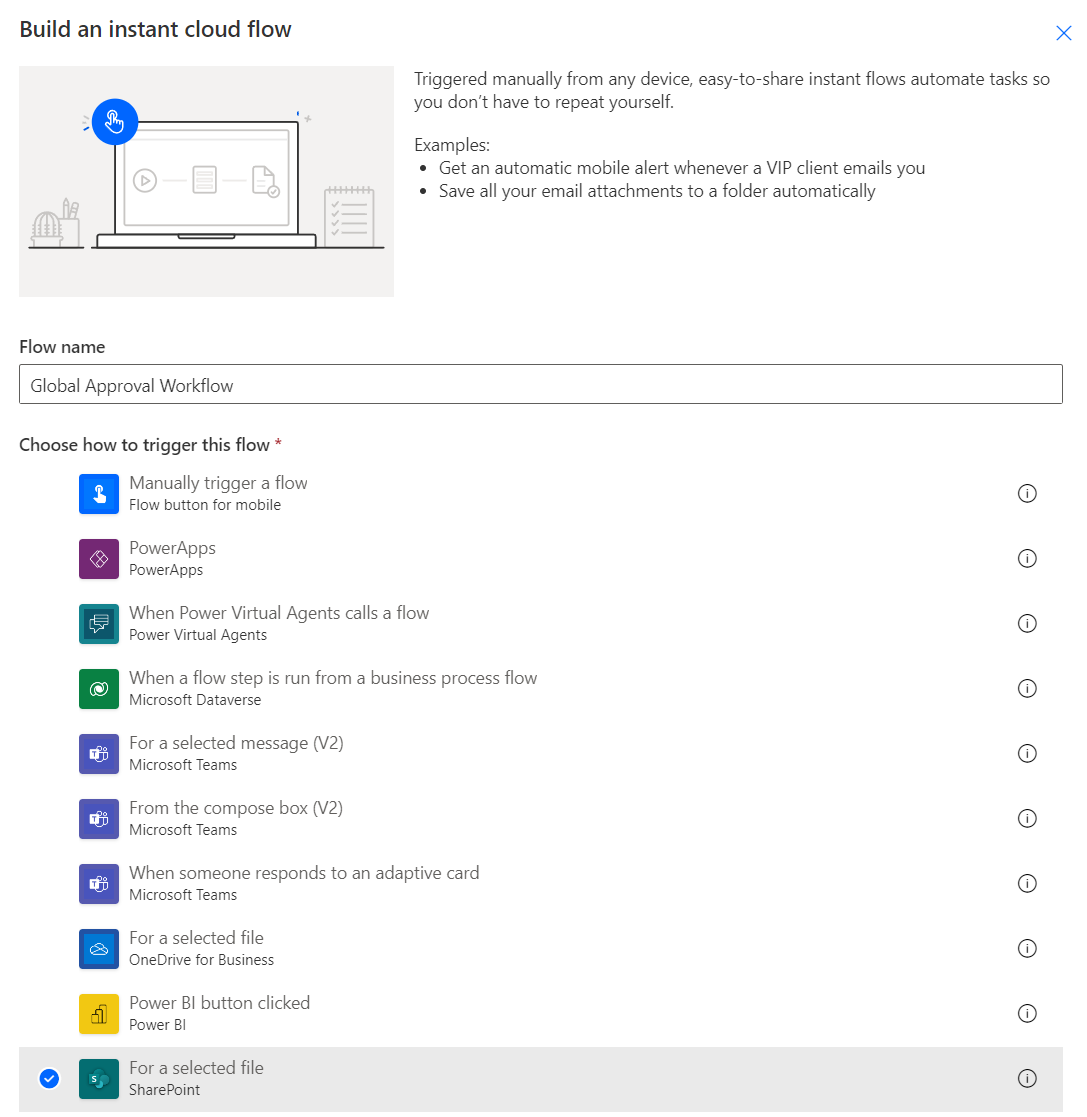Choose 'When a flow step is run from a business process flow'

pyautogui.click(x=333, y=677)
